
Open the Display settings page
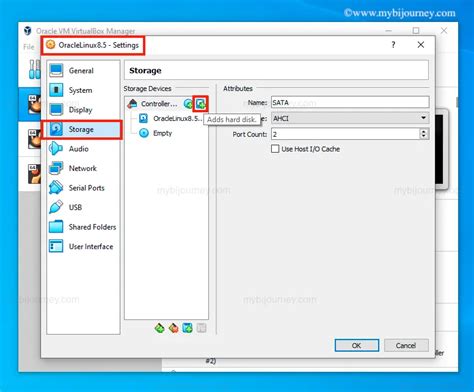pyautogui.click(x=83, y=110)
